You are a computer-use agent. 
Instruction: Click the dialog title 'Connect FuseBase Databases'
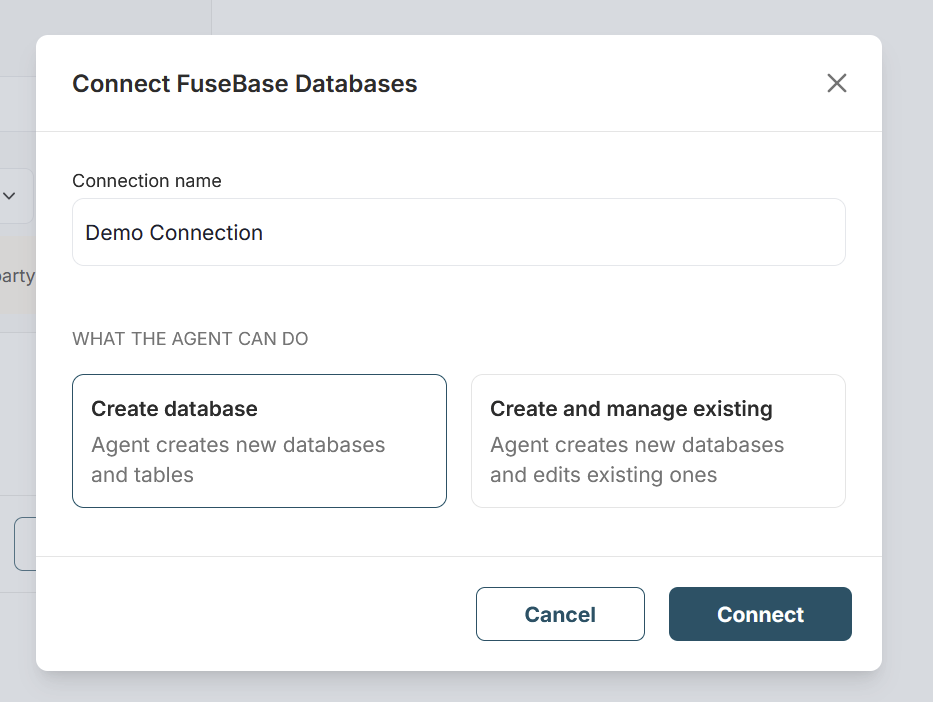pos(245,84)
